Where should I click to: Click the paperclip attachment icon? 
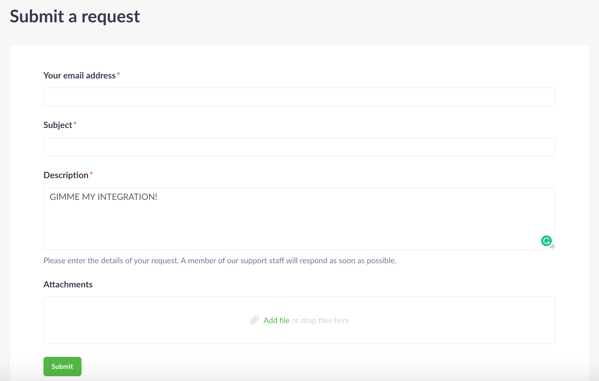[254, 320]
